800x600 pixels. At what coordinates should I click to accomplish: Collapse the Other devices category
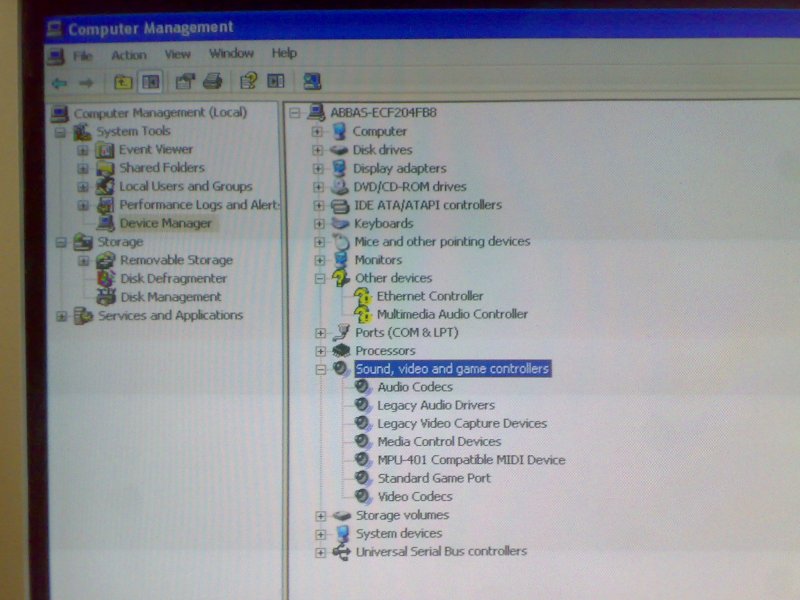pyautogui.click(x=319, y=279)
